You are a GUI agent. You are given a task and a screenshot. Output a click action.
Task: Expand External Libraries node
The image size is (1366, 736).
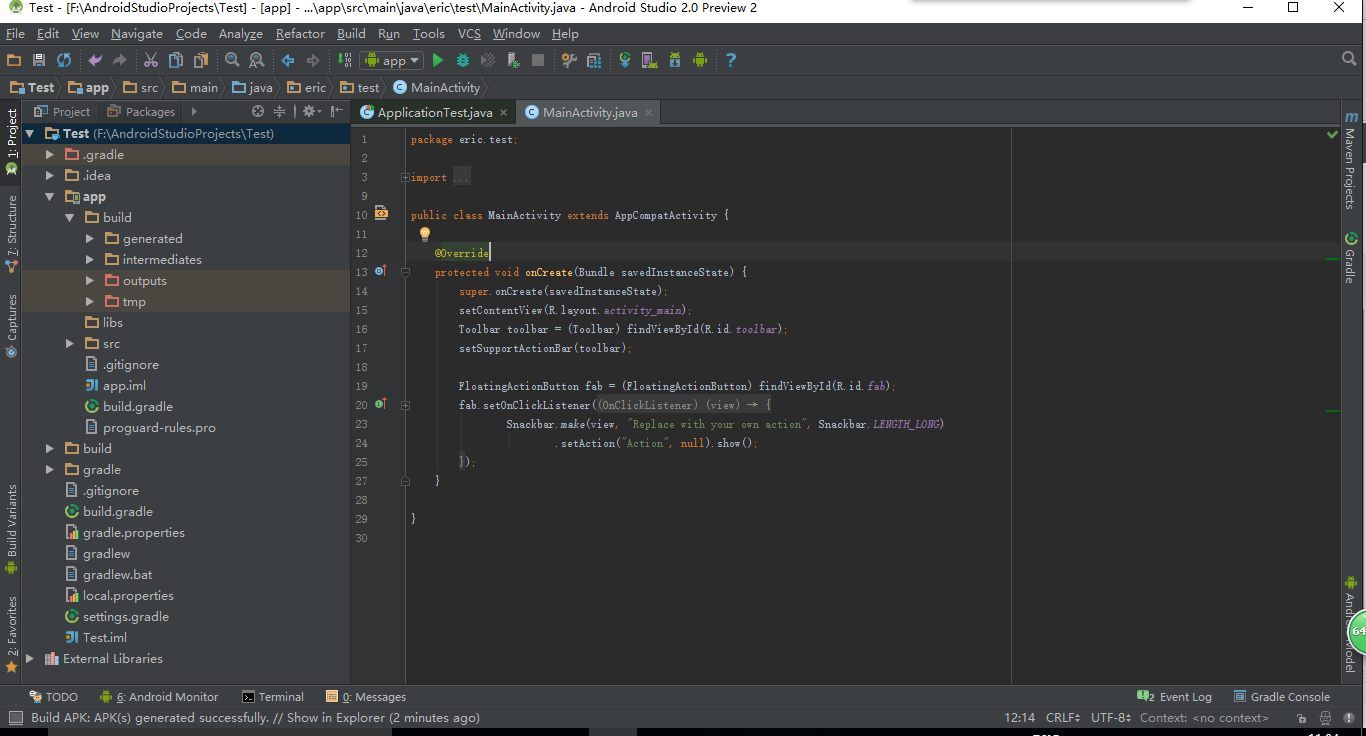click(x=30, y=658)
